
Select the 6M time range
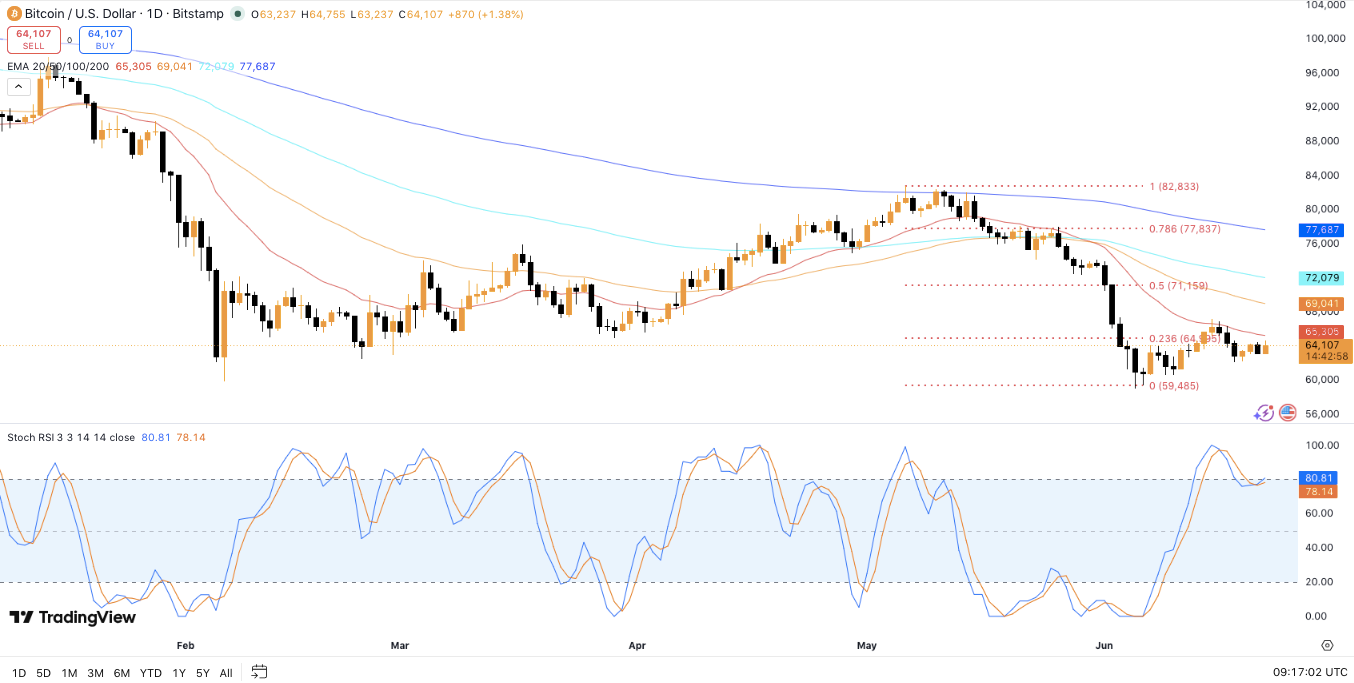(x=122, y=673)
